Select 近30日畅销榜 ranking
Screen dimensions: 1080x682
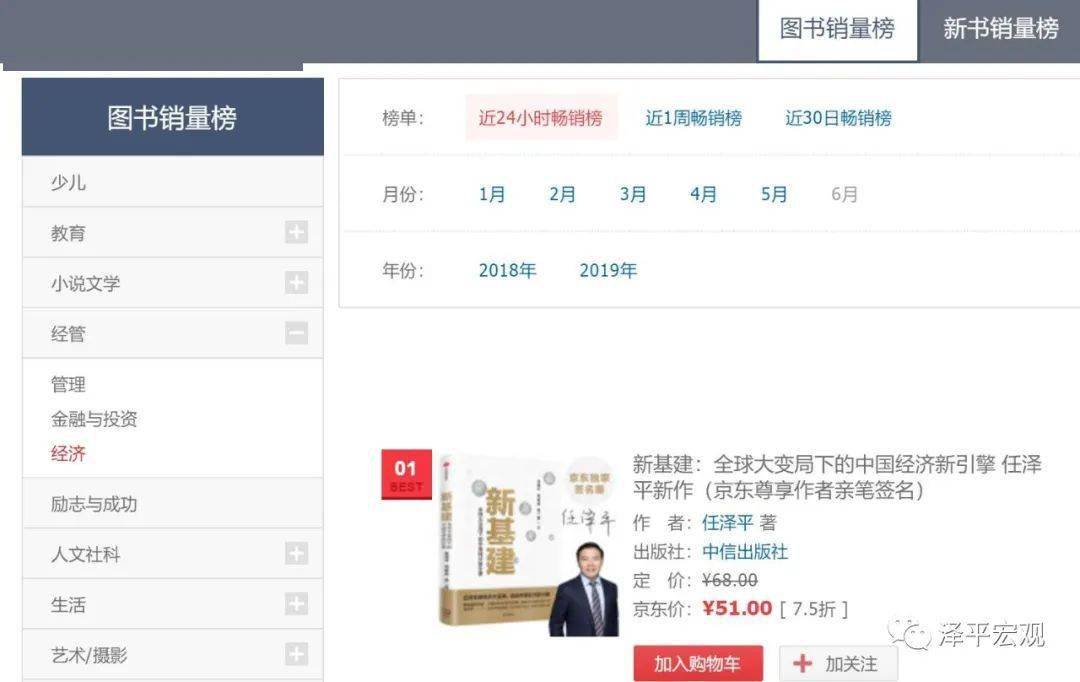tap(838, 118)
